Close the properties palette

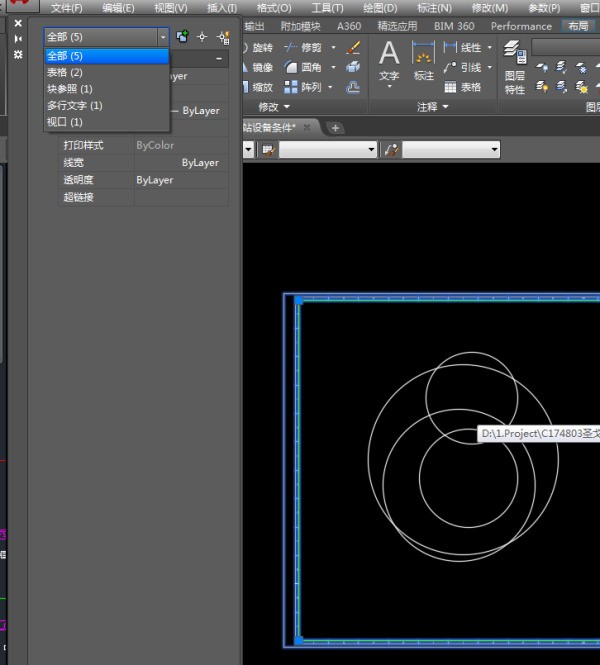point(18,22)
